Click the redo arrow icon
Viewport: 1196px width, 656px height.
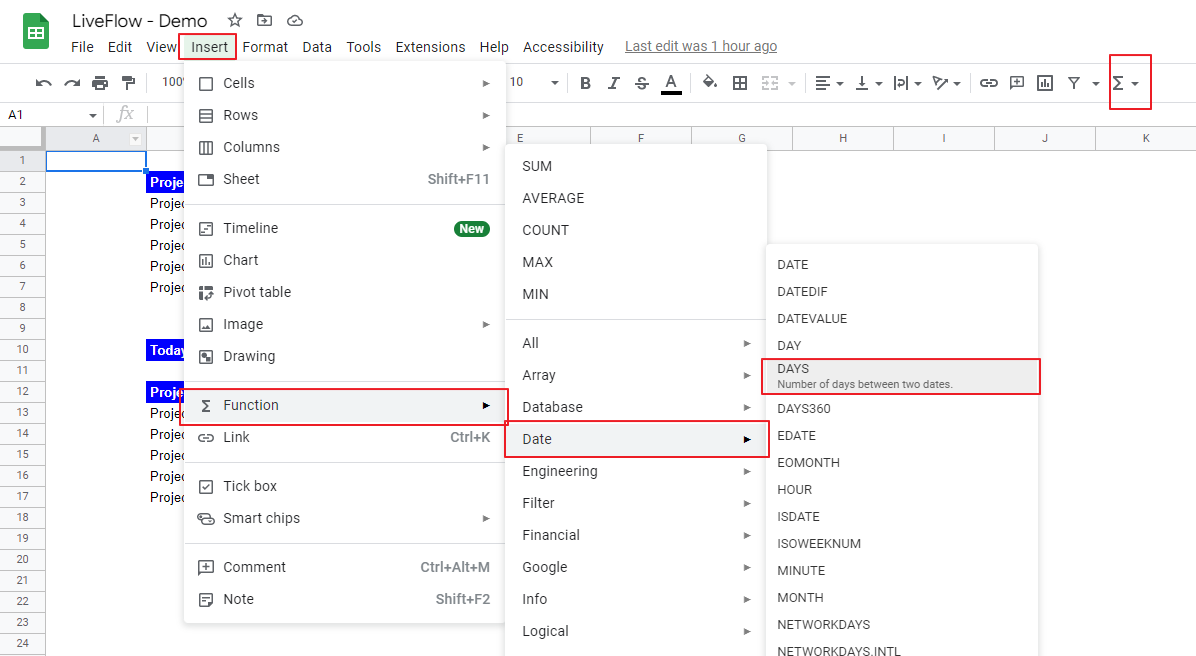pyautogui.click(x=72, y=83)
